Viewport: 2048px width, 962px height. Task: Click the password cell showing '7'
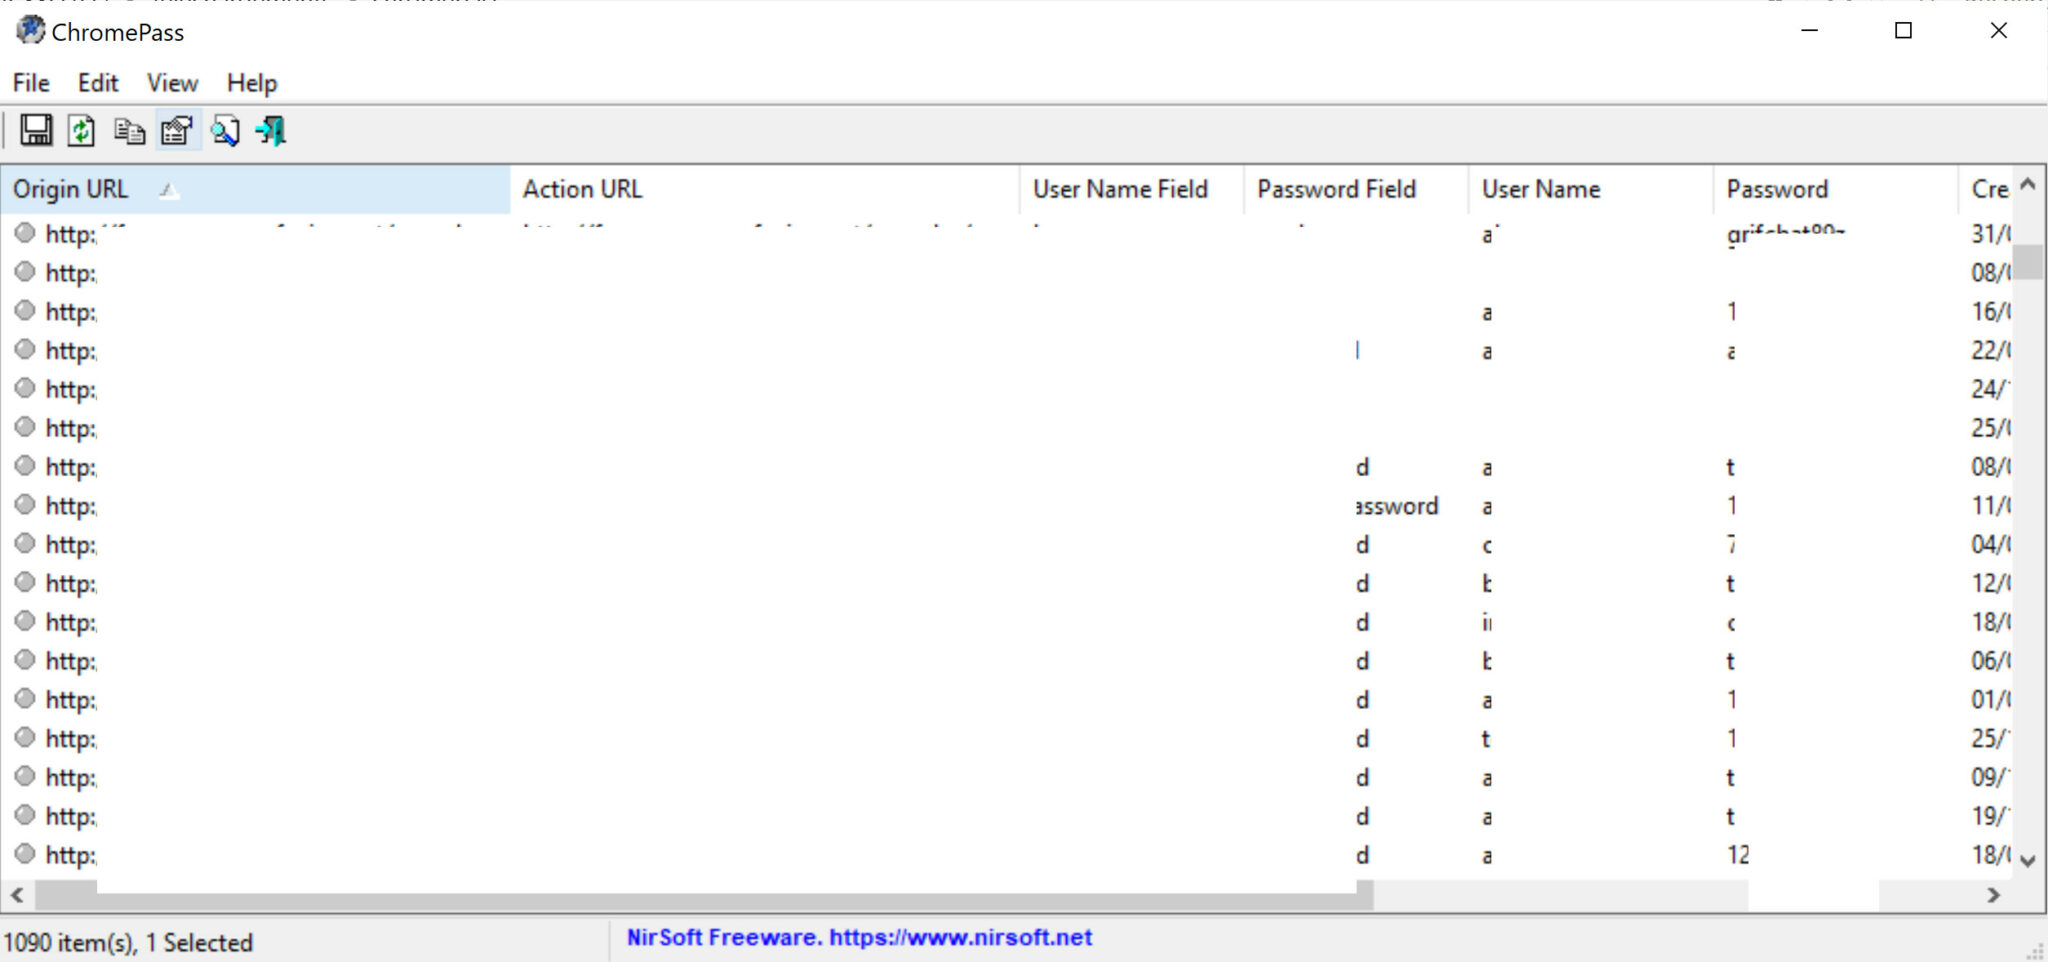coord(1731,544)
